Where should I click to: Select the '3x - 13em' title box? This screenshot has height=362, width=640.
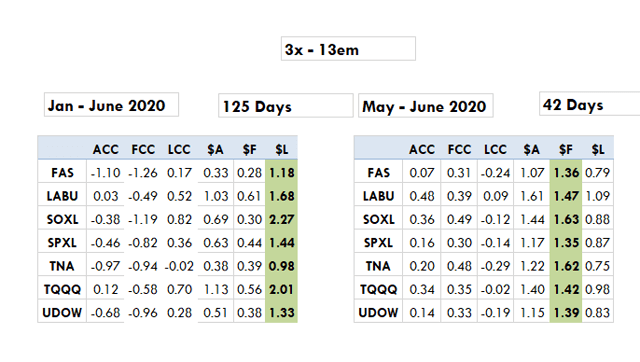tap(348, 49)
